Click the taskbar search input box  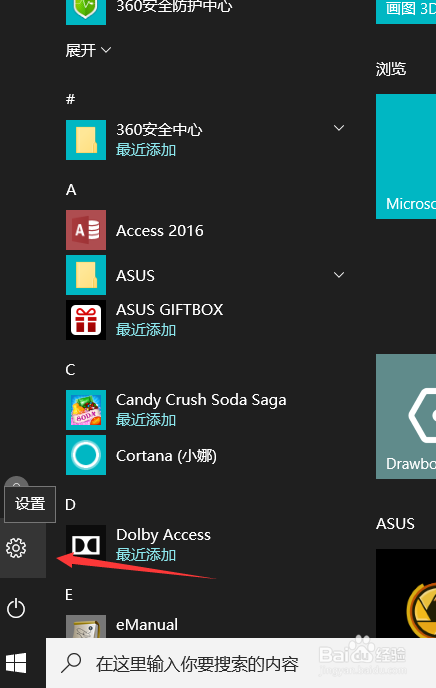click(241, 663)
